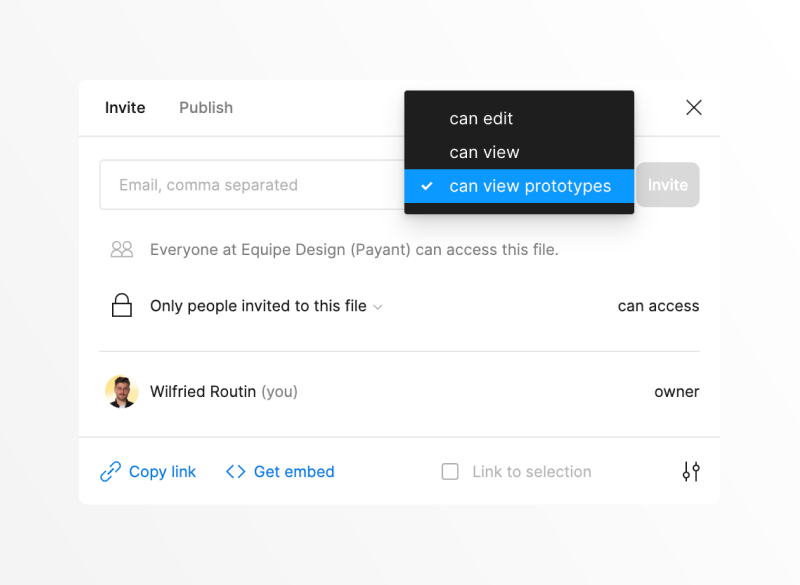
Task: Click the padlock icon for file access
Action: (x=122, y=306)
